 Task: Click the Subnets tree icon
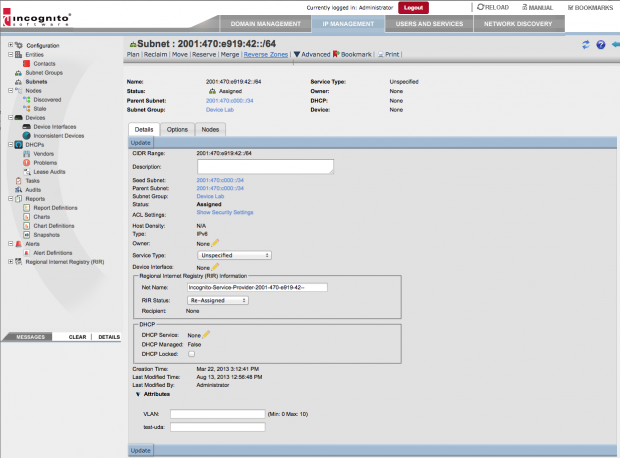(x=19, y=82)
